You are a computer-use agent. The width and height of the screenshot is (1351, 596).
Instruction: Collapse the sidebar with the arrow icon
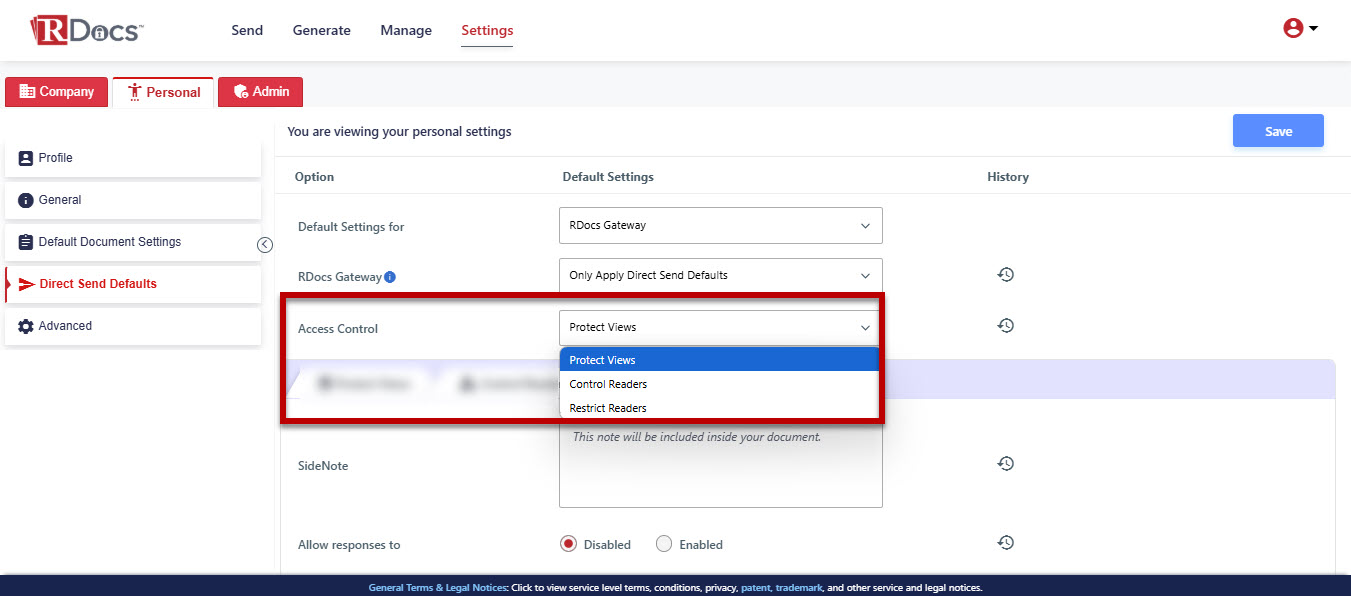[x=265, y=245]
